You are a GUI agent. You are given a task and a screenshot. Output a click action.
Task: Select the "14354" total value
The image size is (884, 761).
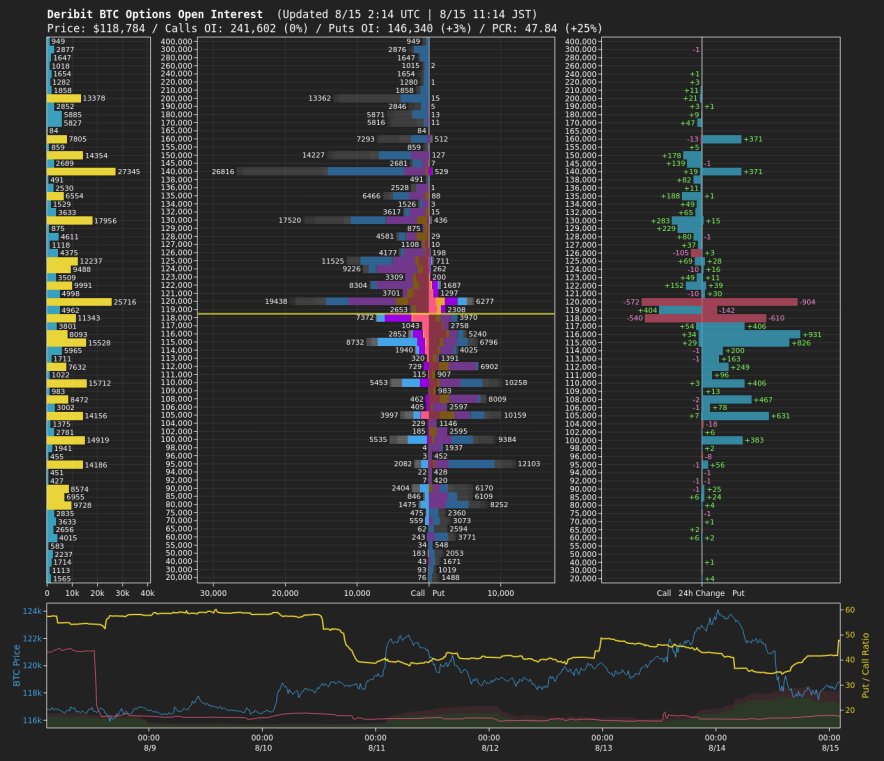(x=96, y=156)
